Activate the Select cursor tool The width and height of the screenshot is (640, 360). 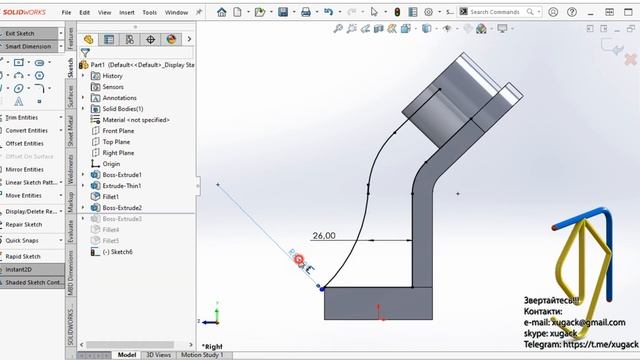[x=374, y=12]
